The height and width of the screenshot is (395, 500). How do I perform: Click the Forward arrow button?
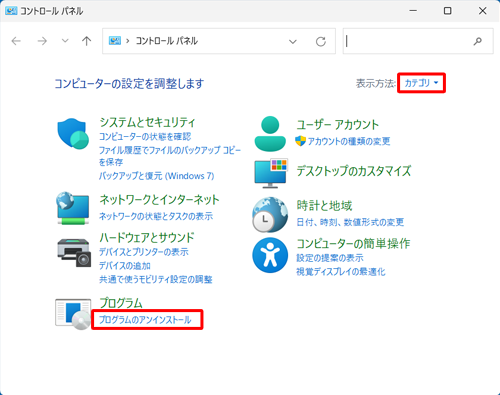42,41
